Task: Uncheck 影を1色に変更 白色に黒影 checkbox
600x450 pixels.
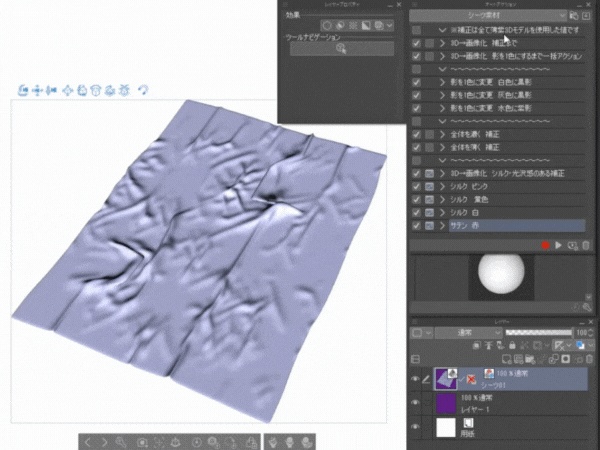Action: (x=416, y=82)
